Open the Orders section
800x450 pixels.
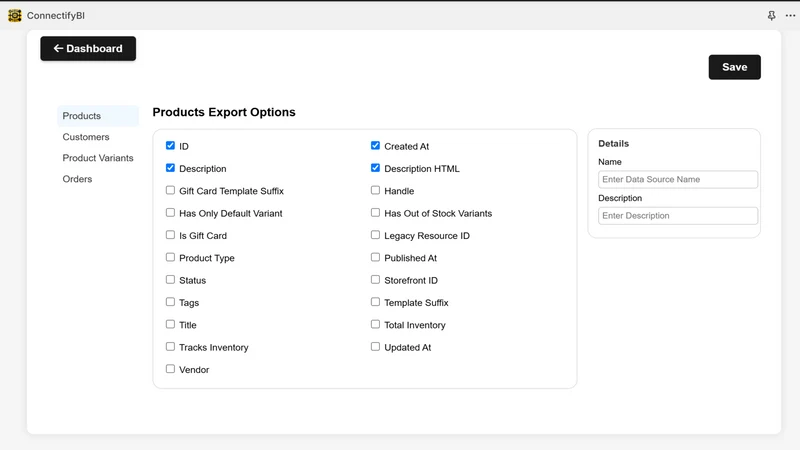click(77, 179)
